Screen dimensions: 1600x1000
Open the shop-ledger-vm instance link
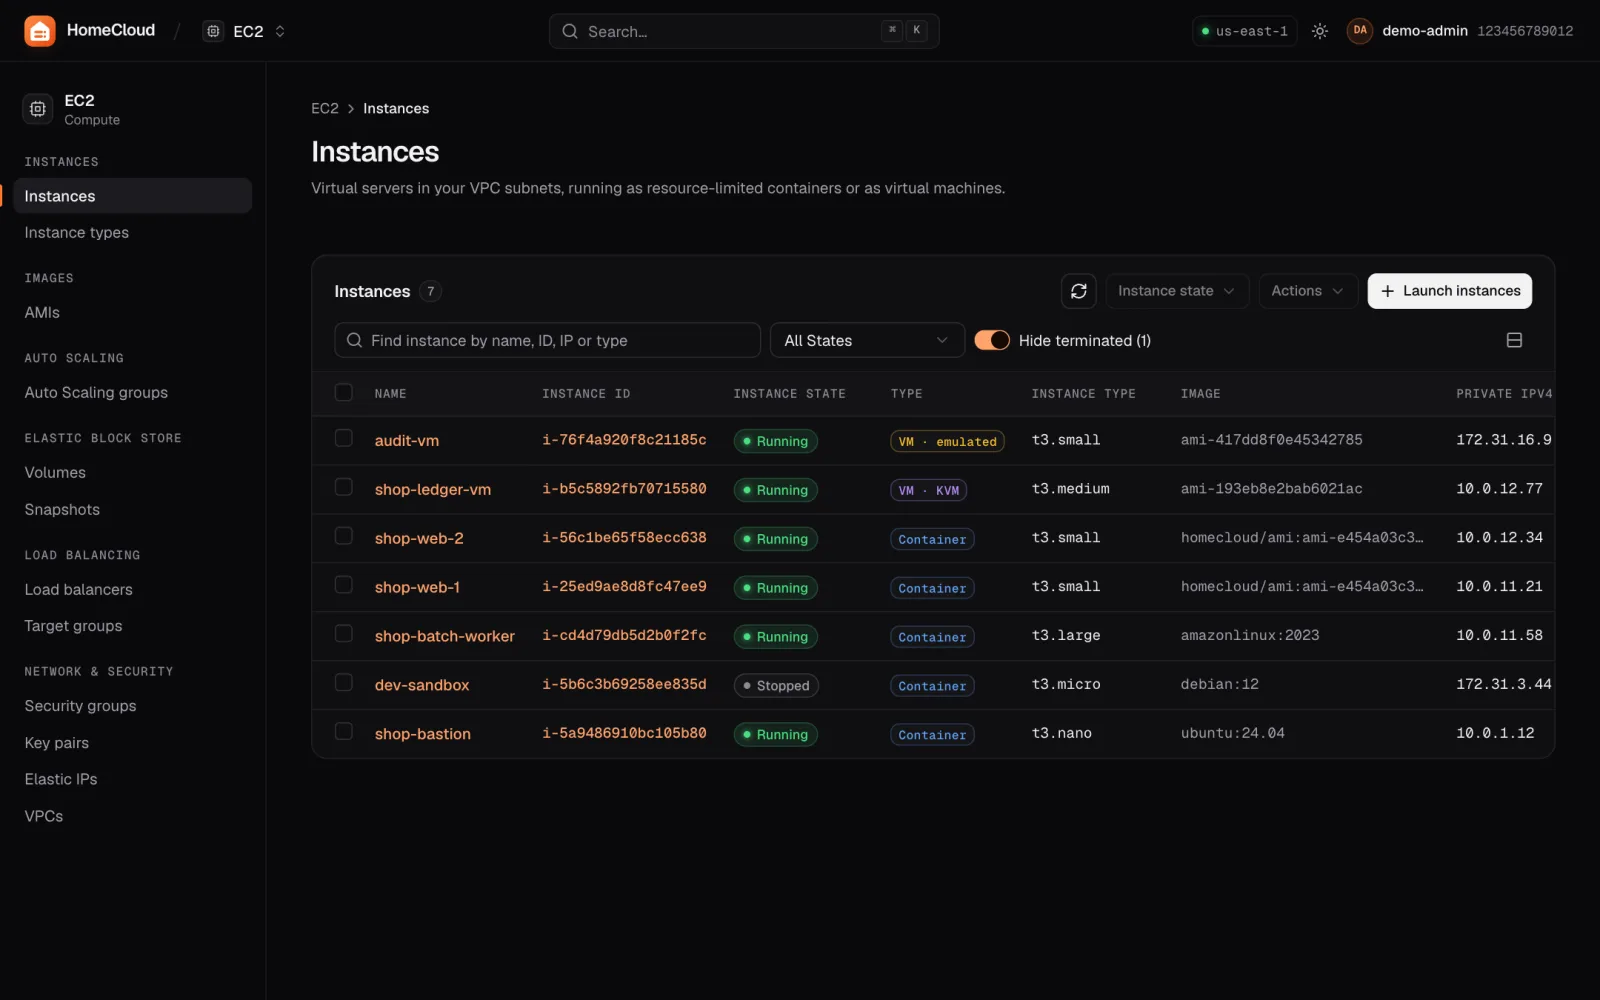(x=433, y=490)
